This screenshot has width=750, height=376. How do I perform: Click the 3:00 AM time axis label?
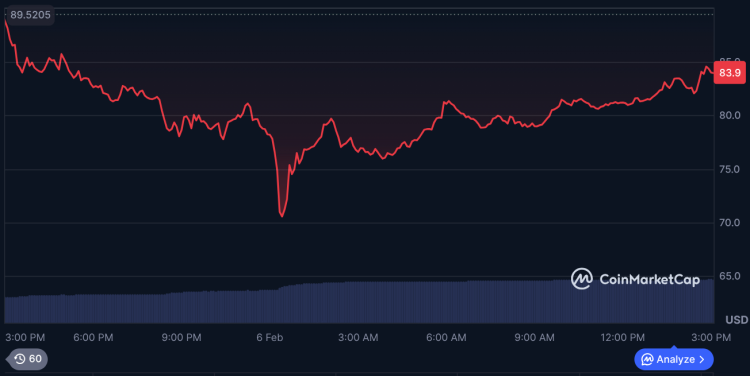[x=358, y=338]
